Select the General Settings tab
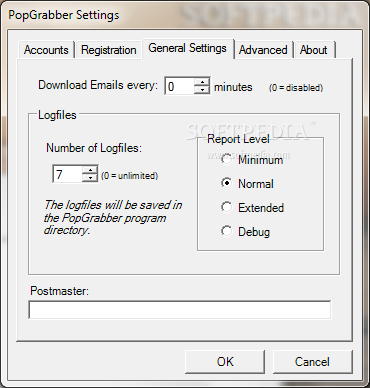370x388 pixels. click(188, 48)
